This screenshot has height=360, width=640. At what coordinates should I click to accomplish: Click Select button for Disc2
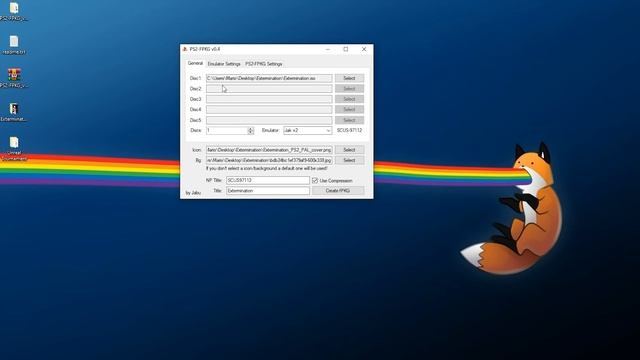click(x=349, y=89)
